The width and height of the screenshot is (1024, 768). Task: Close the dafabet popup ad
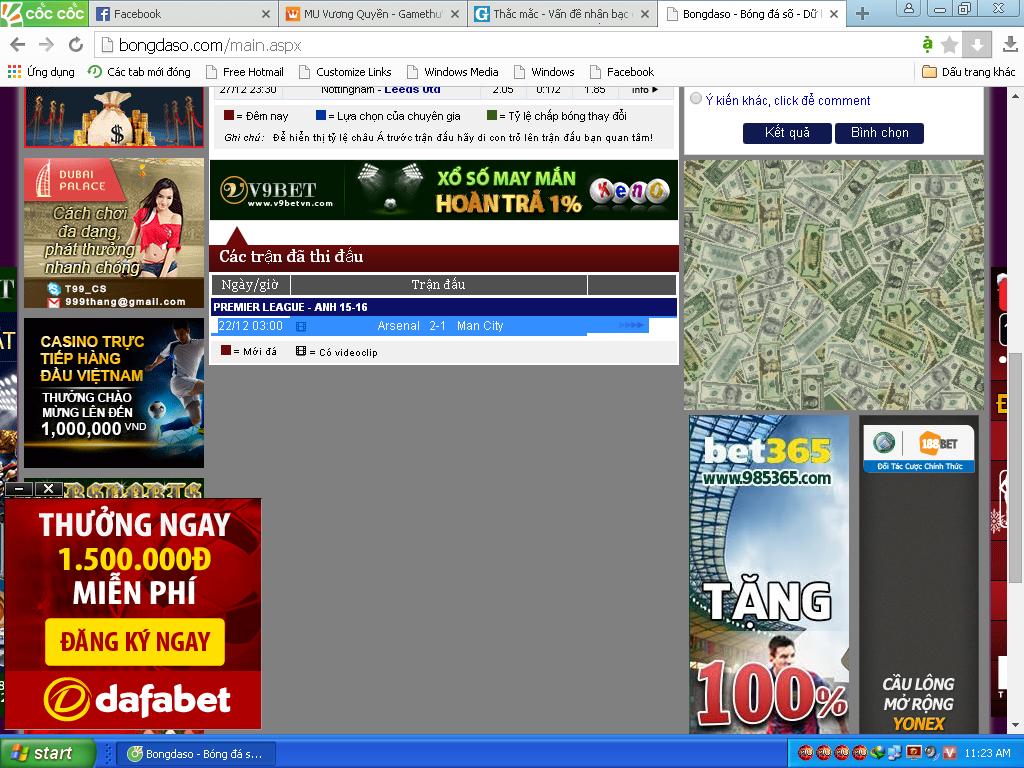(x=48, y=488)
